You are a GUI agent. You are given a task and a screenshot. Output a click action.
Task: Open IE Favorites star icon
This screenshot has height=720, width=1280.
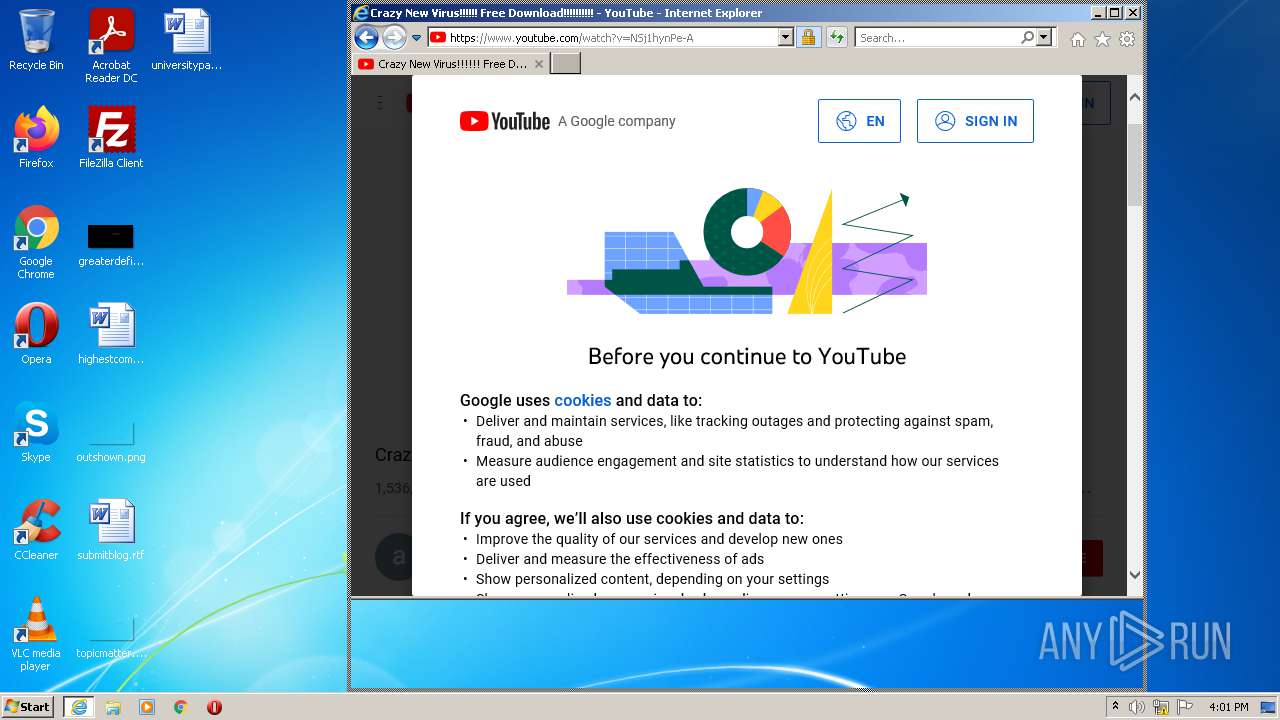pyautogui.click(x=1102, y=39)
